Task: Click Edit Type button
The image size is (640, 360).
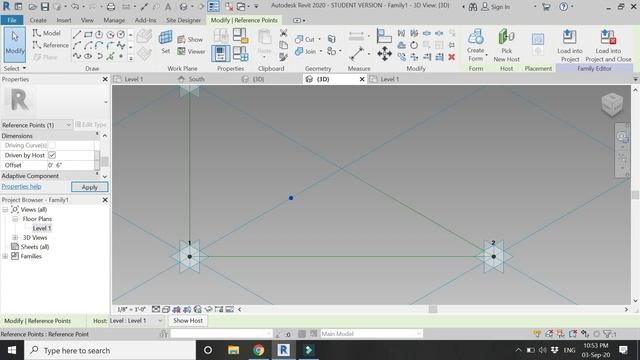Action: 91,124
